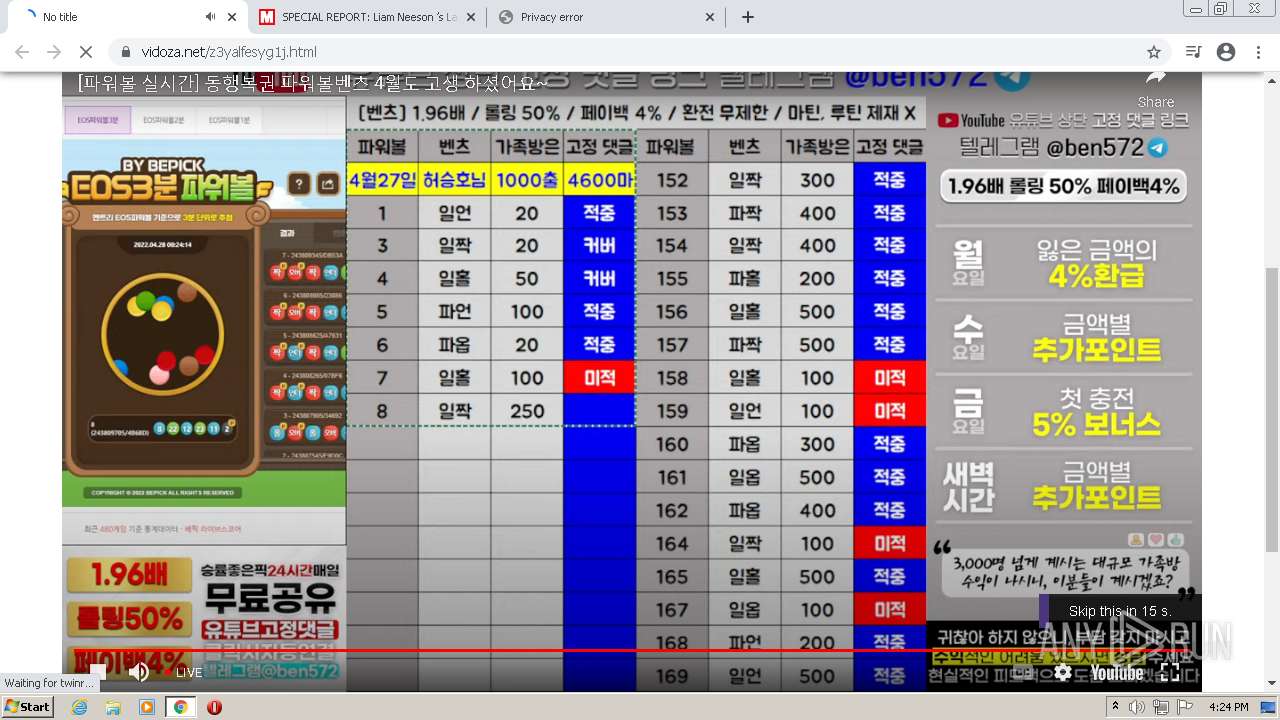Click the 허승호님 cell
The image size is (1280, 720).
(455, 180)
